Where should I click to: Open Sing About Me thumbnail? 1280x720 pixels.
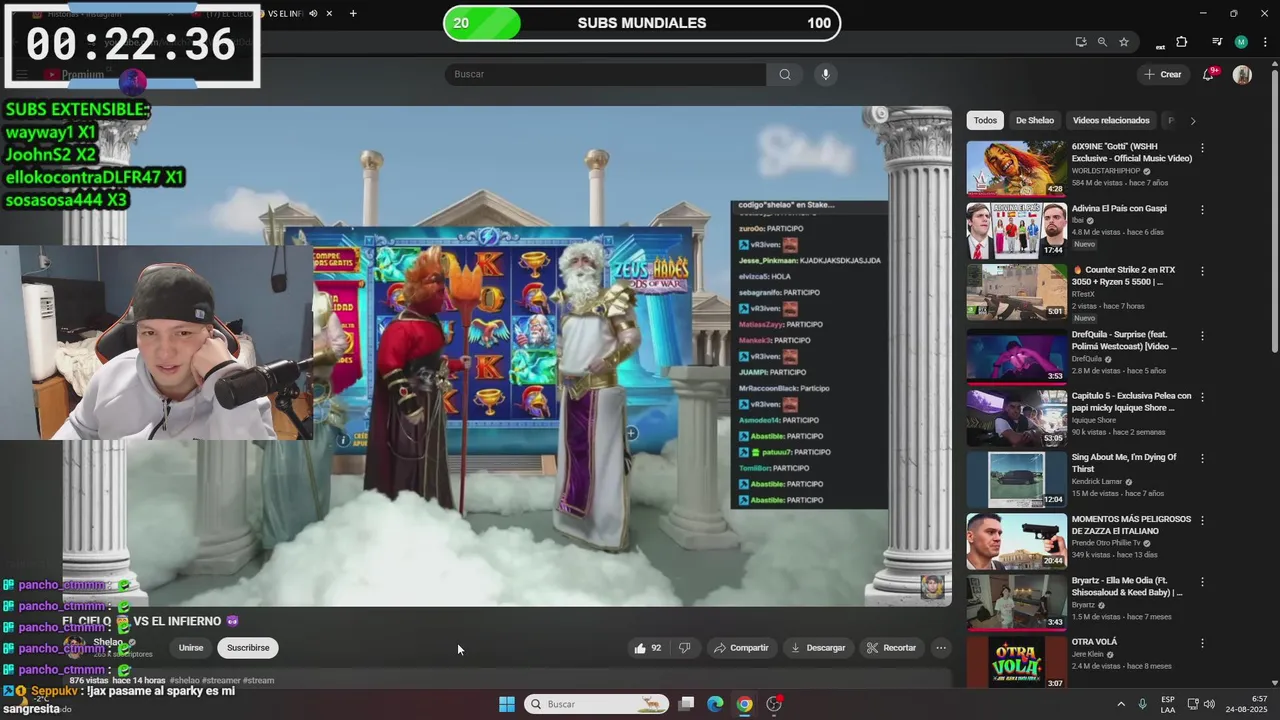tap(1016, 479)
